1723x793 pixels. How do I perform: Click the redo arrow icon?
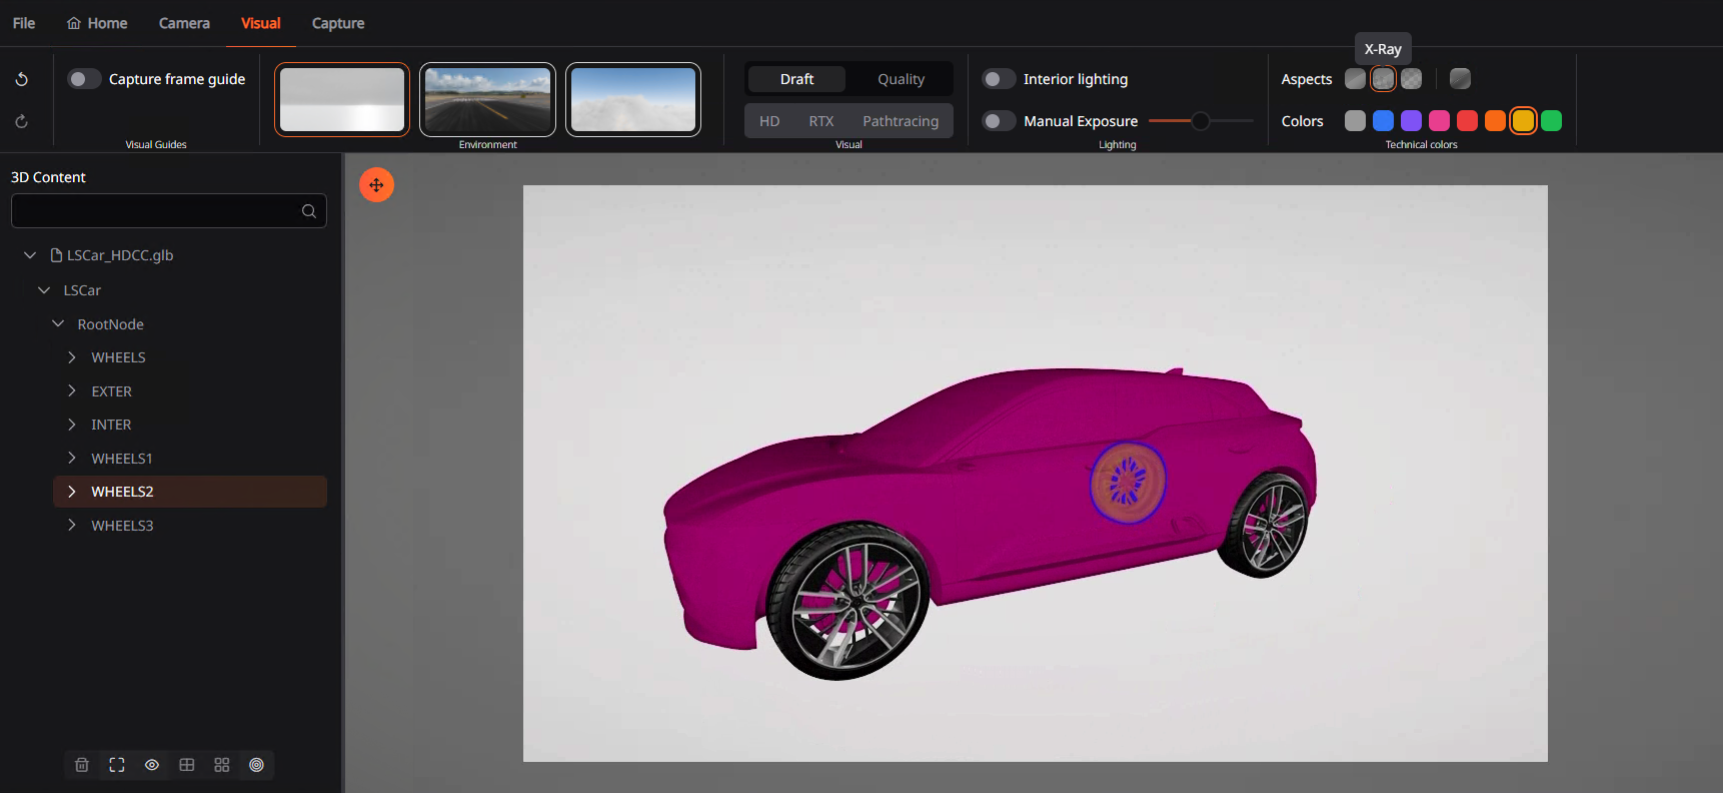pos(21,121)
